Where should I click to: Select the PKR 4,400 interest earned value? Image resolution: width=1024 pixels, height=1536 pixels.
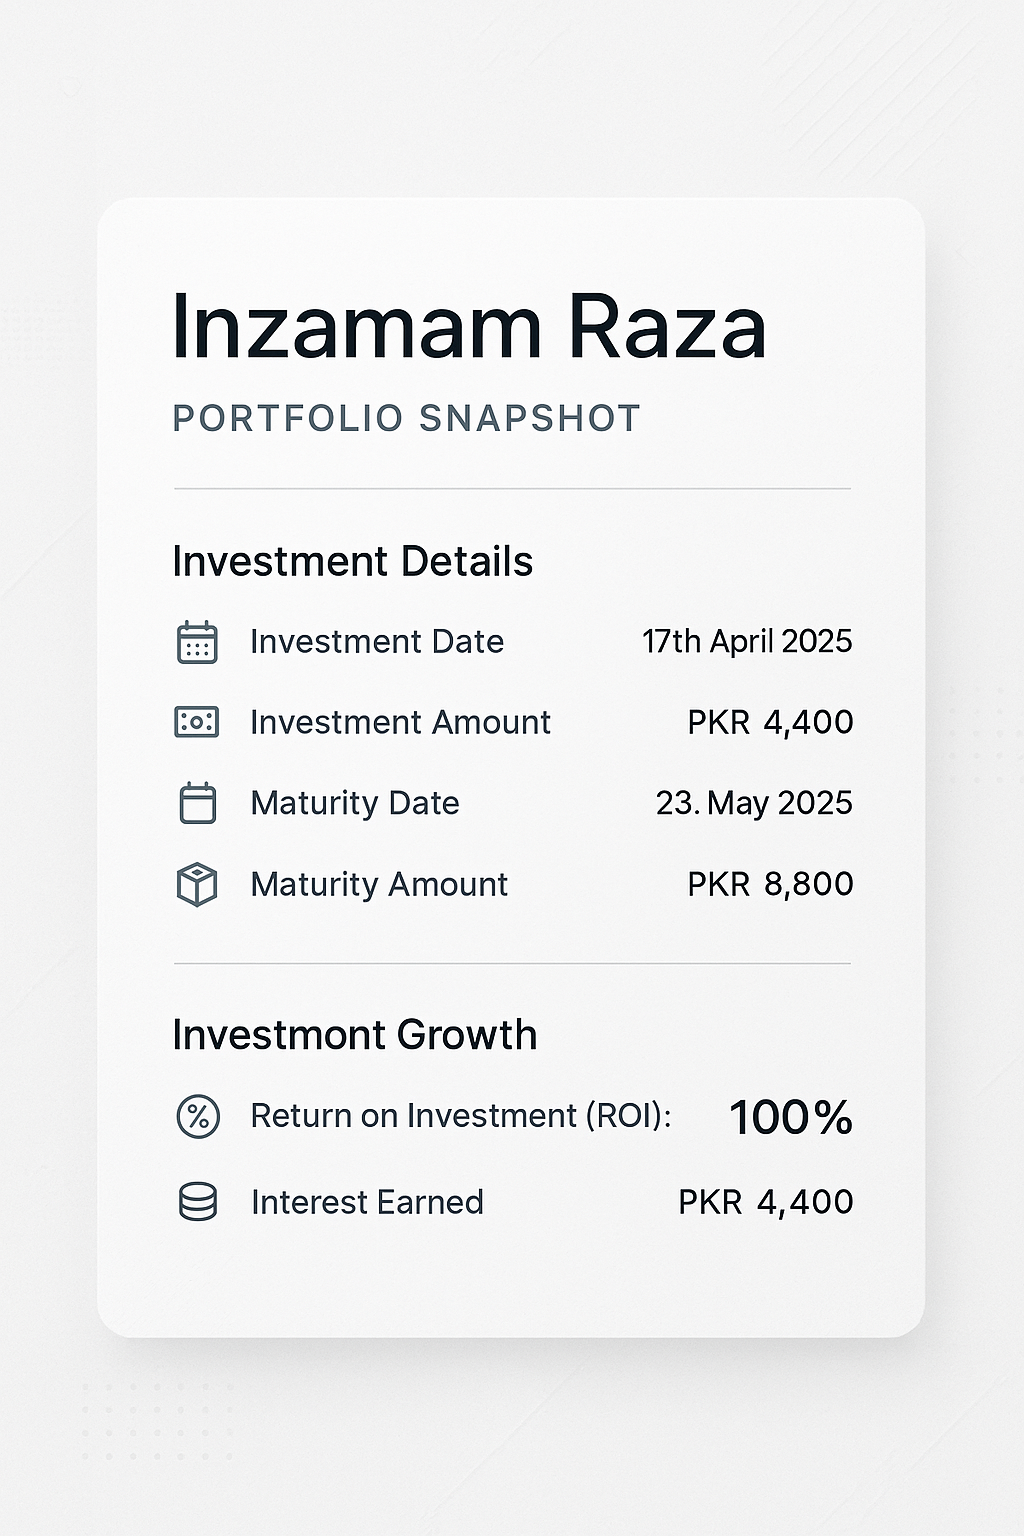766,1202
